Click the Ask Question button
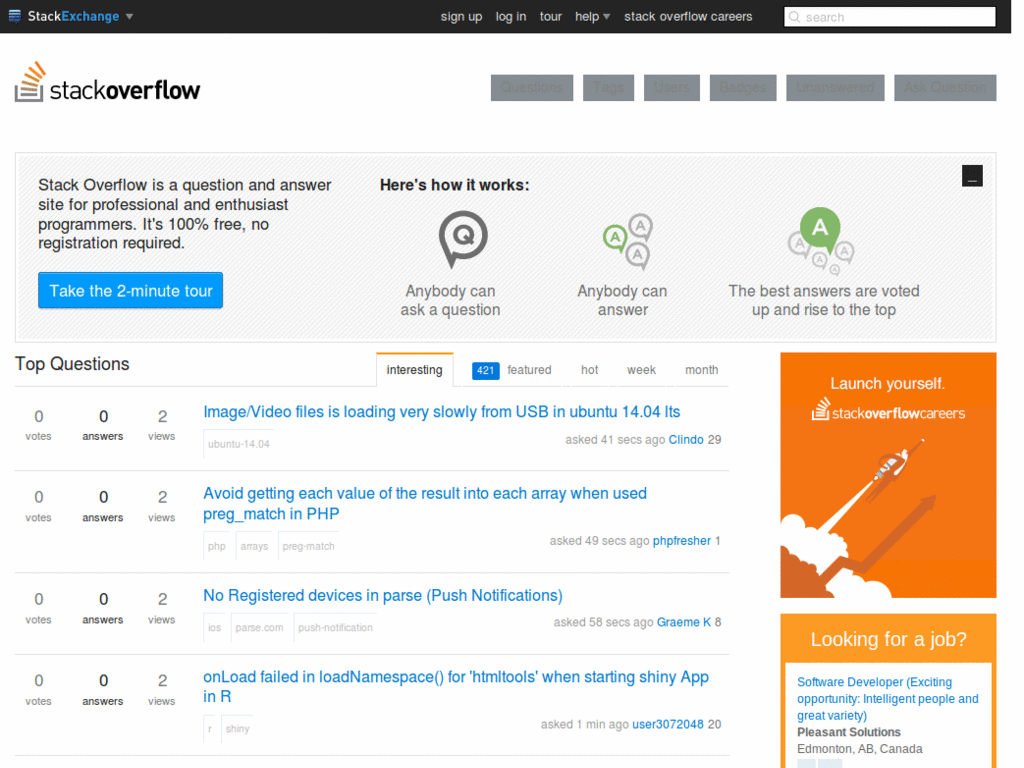1024x768 pixels. pos(945,88)
